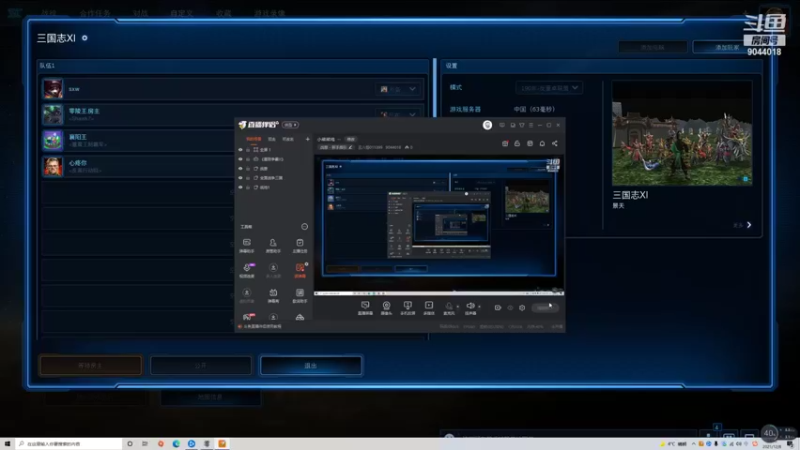Hide the 全面战争三国 source with its eye icon

pyautogui.click(x=240, y=178)
